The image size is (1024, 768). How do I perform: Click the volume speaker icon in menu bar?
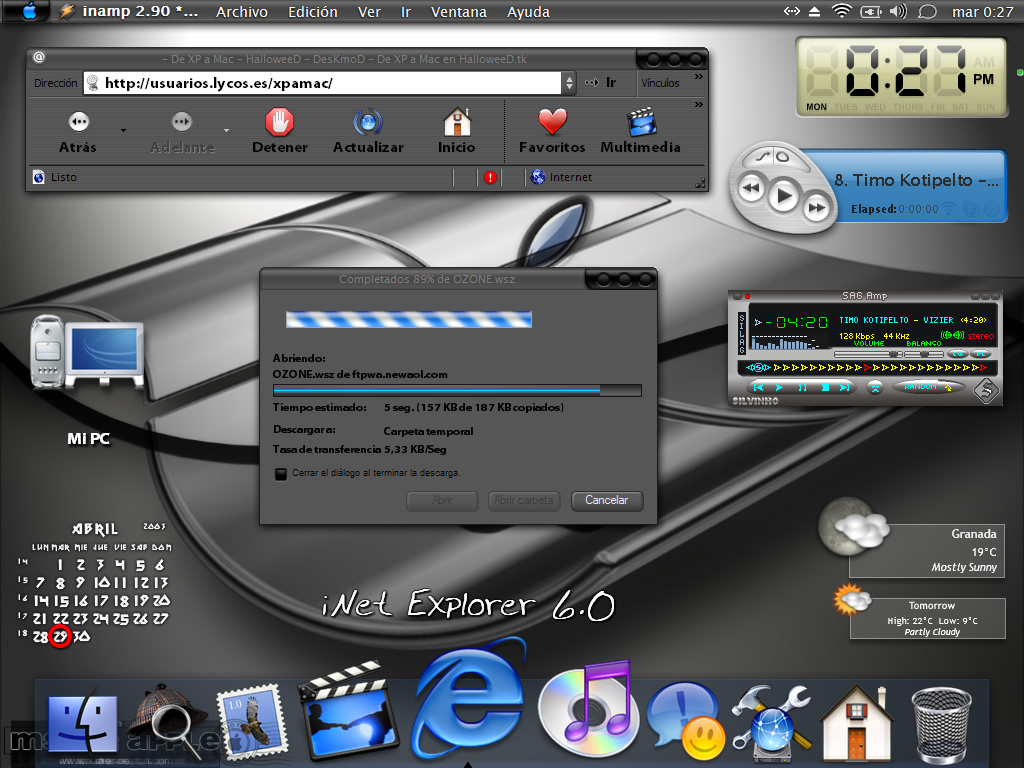coord(898,11)
